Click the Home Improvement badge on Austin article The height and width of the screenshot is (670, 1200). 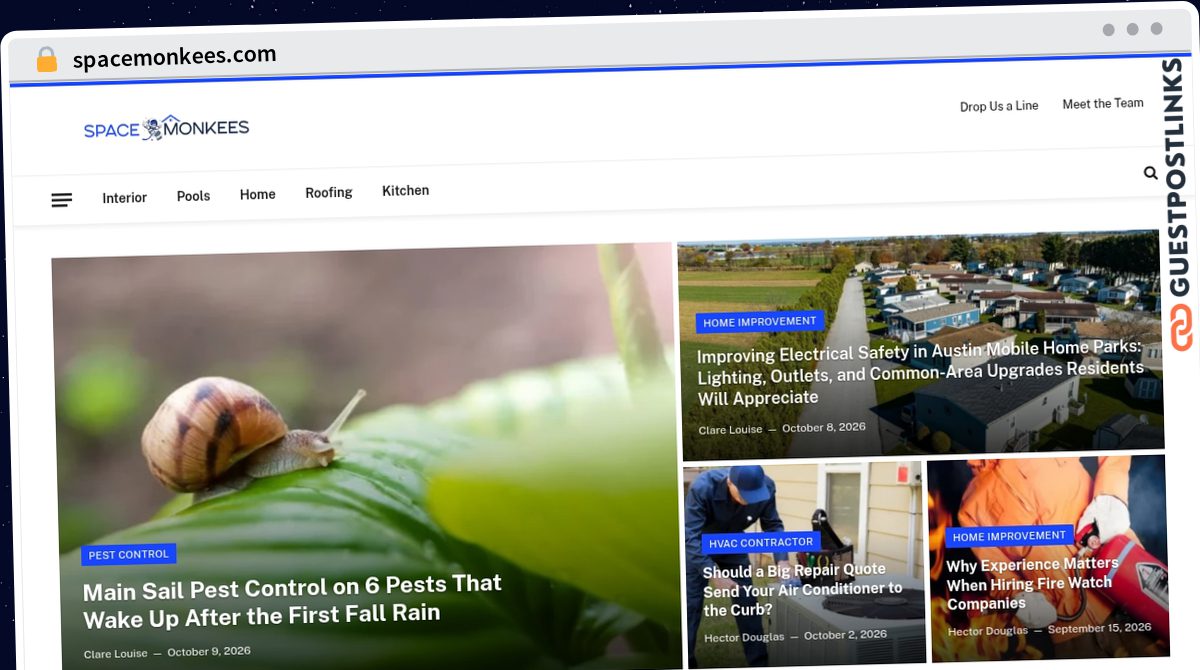(x=760, y=322)
